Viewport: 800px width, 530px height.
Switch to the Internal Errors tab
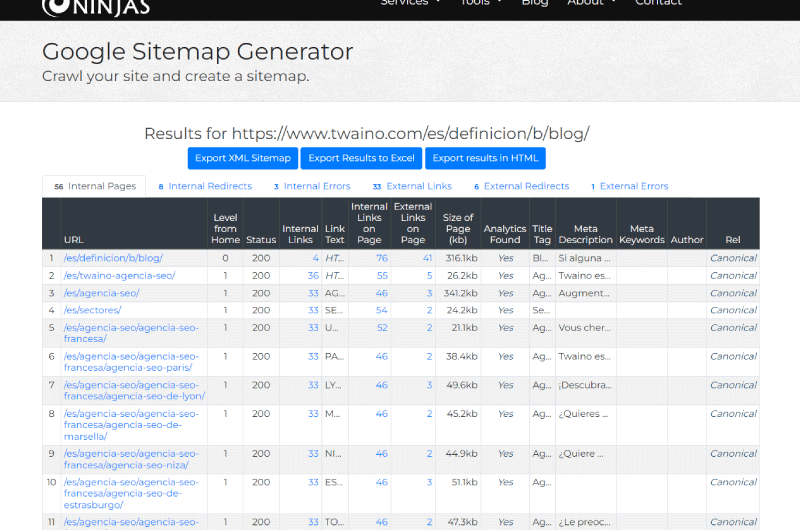point(312,186)
